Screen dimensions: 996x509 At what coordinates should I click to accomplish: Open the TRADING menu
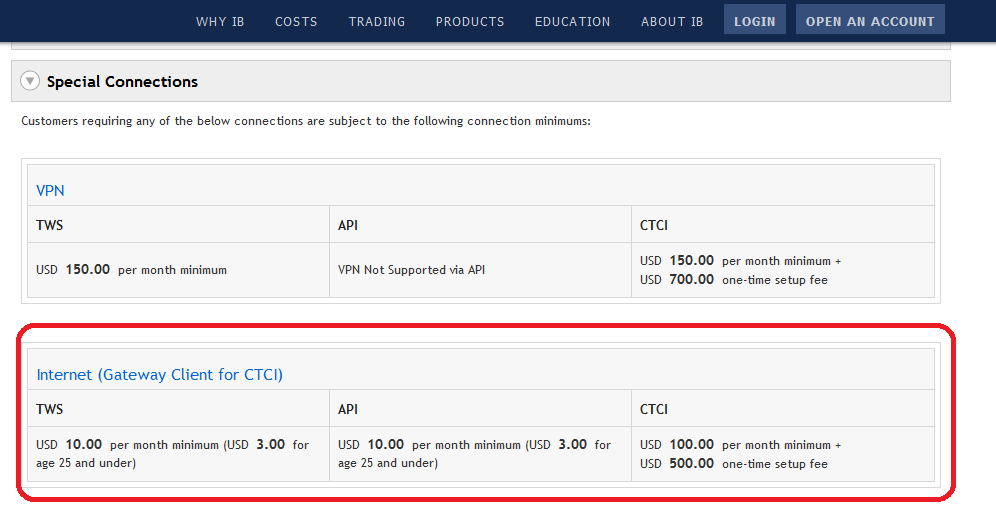pos(377,21)
